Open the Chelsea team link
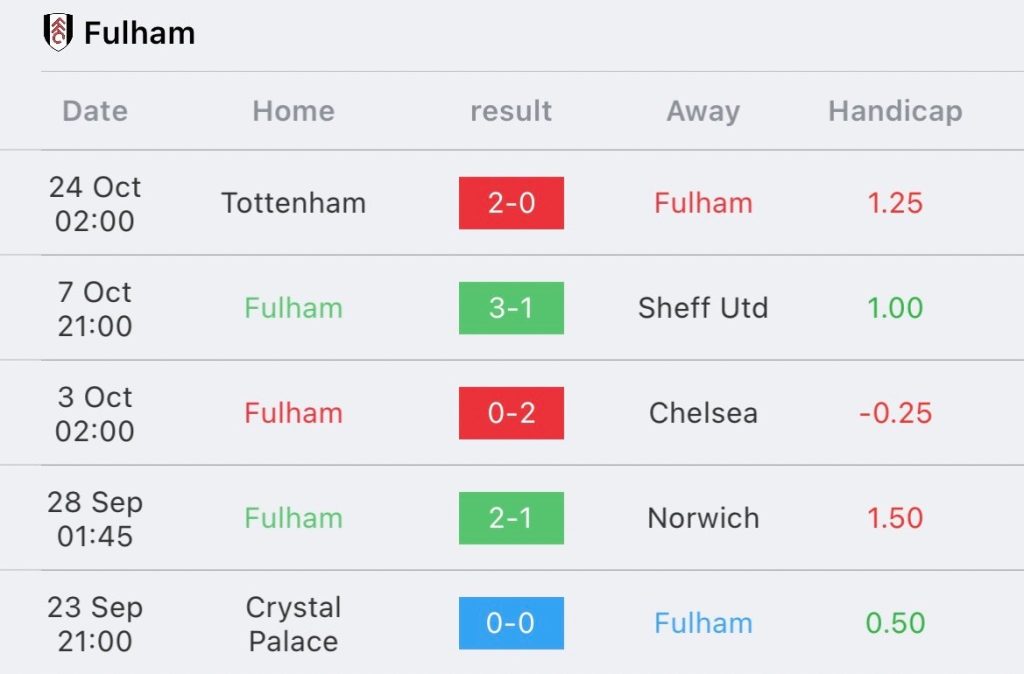1024x674 pixels. pos(703,413)
